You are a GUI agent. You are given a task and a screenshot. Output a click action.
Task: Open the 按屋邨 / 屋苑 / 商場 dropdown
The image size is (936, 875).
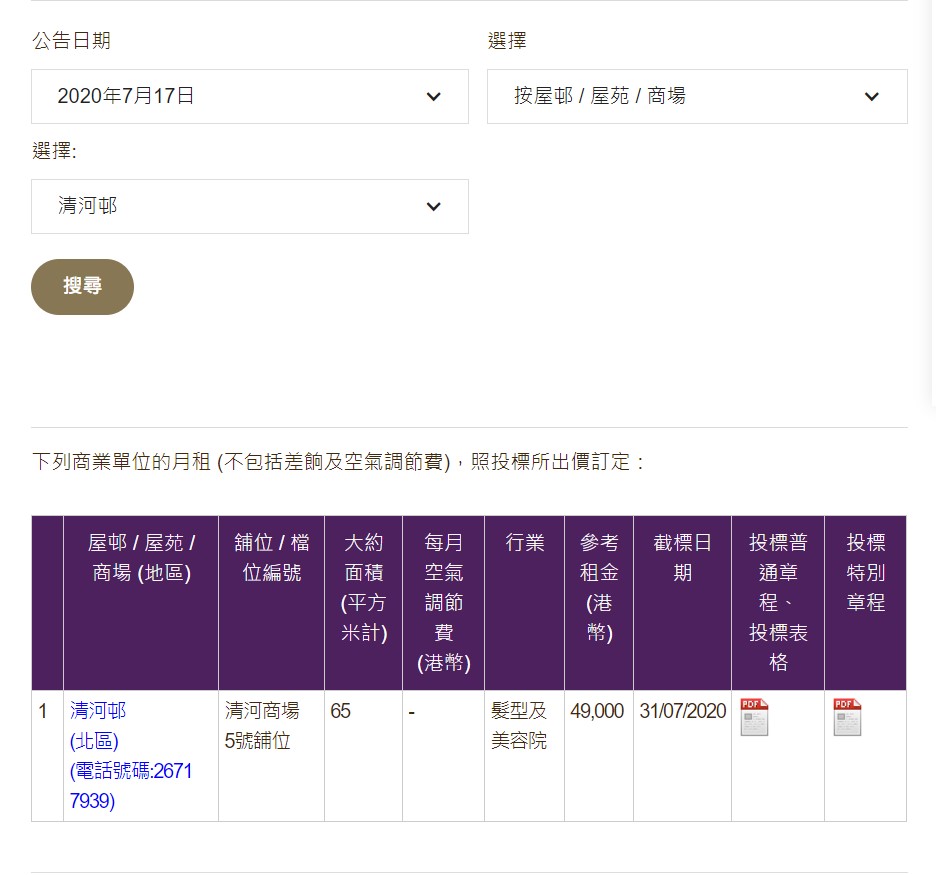(697, 97)
